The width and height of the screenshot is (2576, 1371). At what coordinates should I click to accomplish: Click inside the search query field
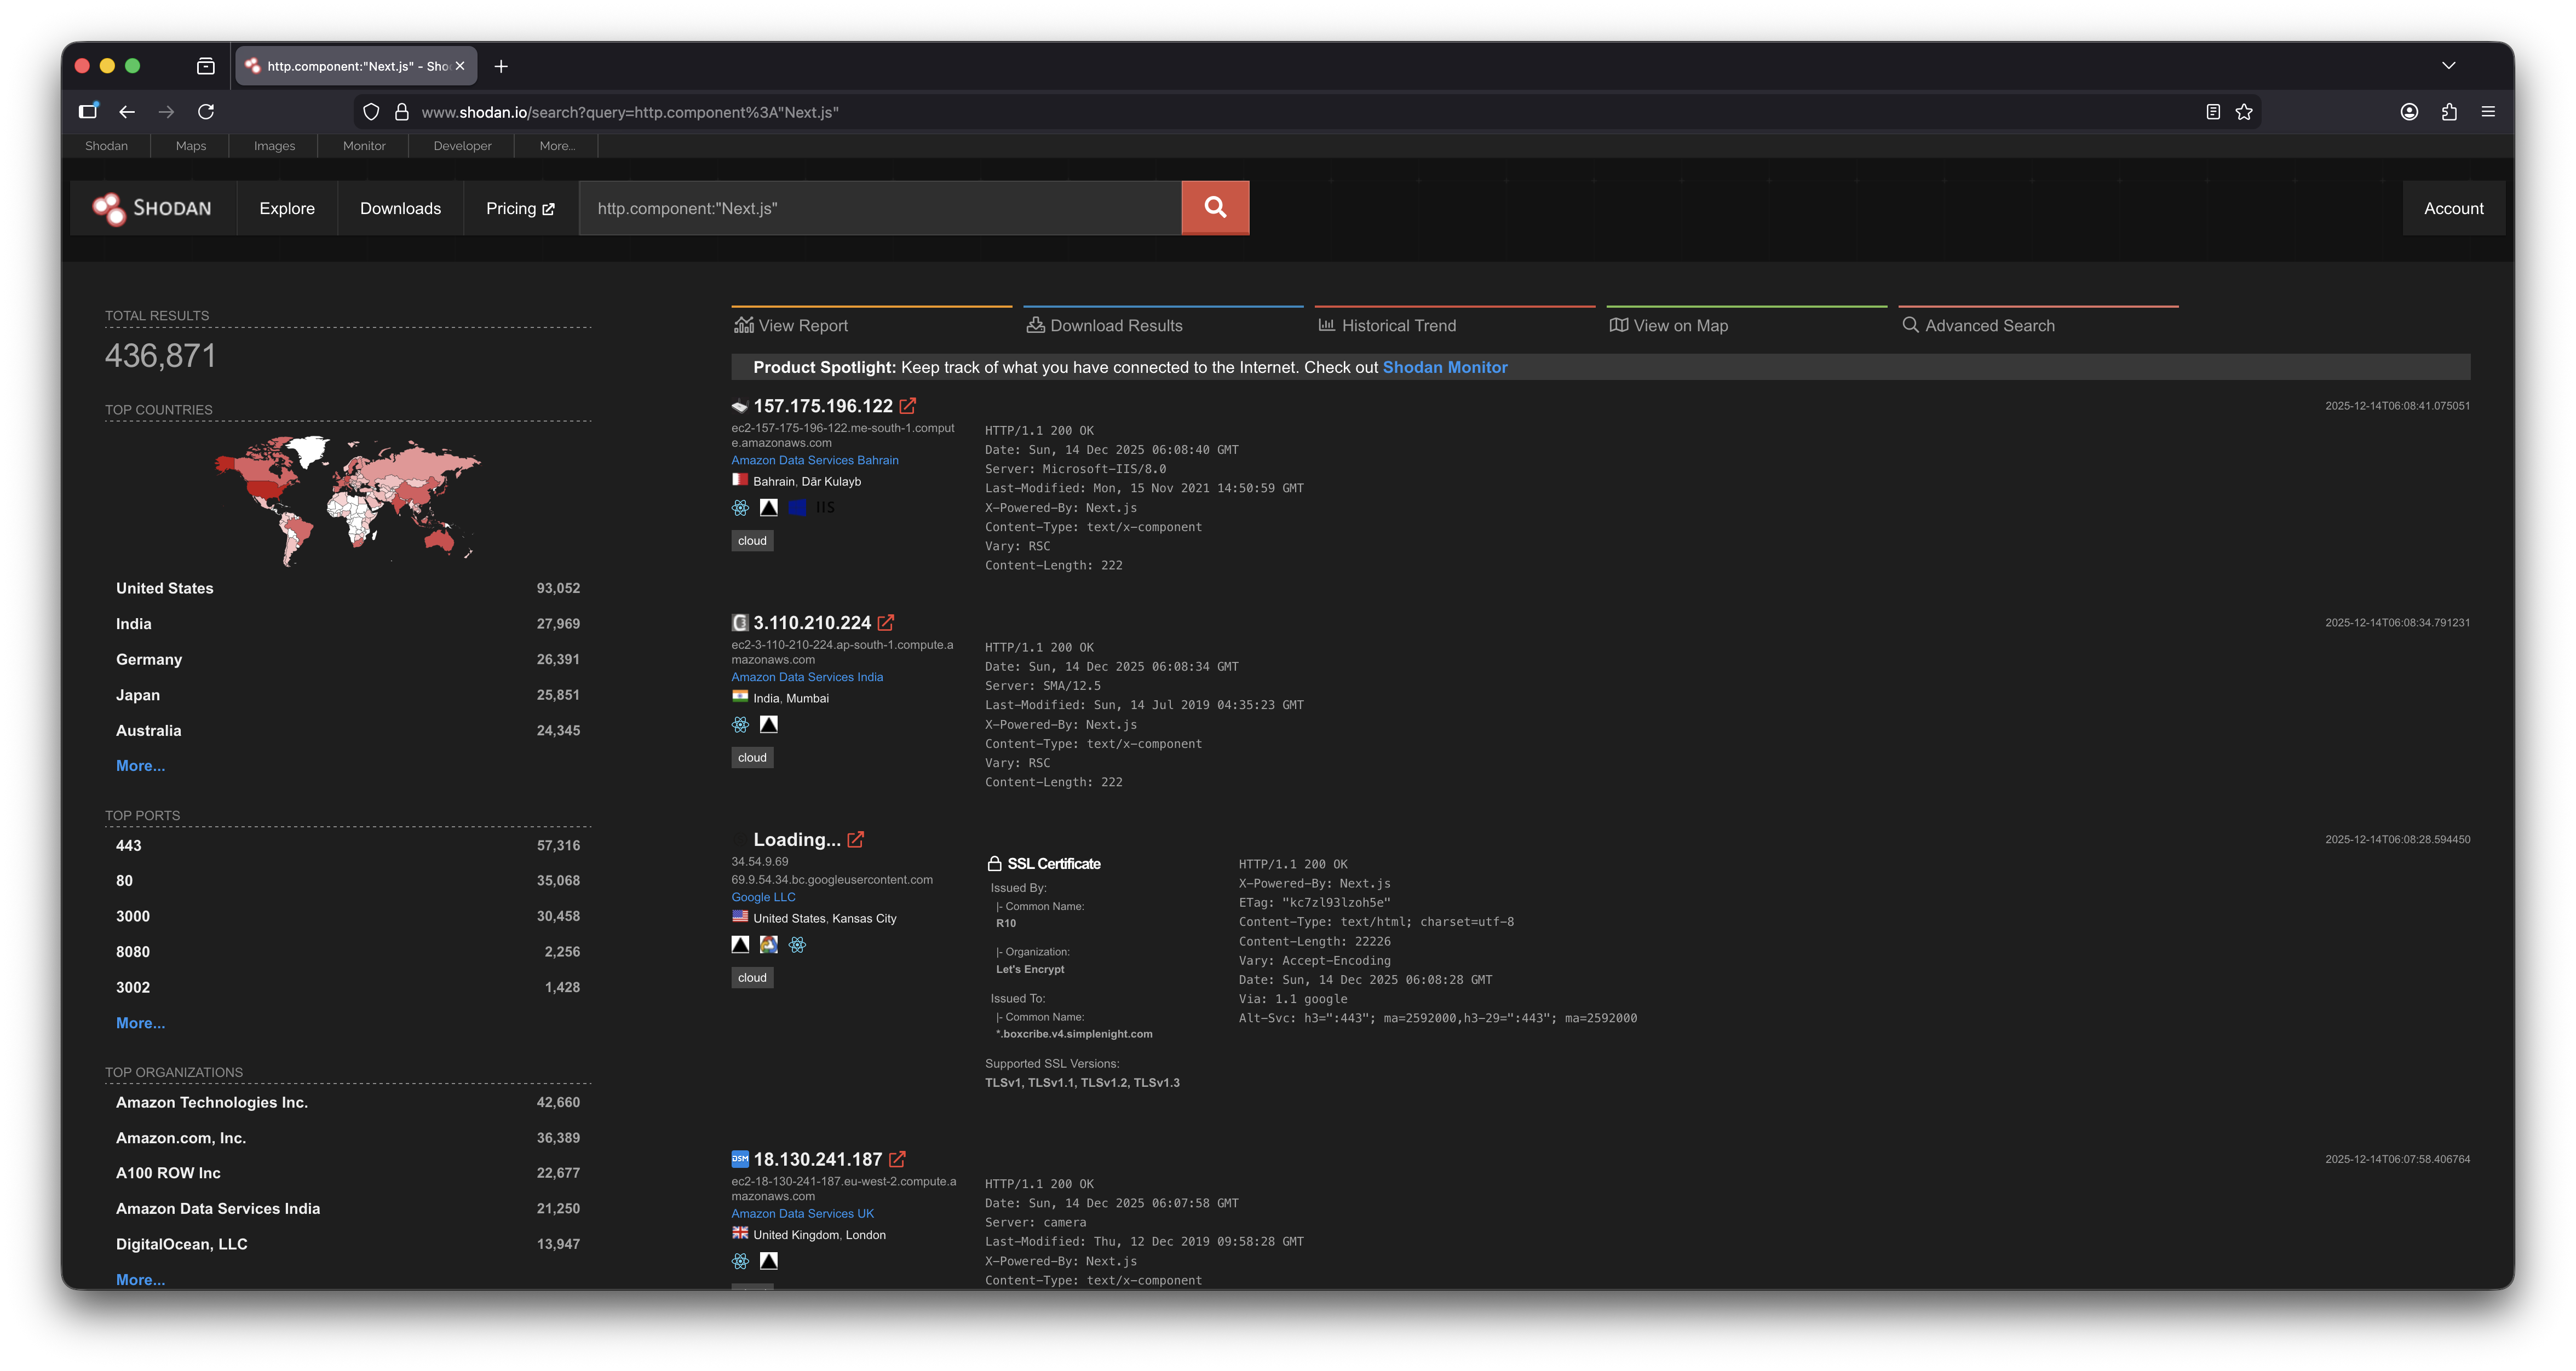click(880, 208)
